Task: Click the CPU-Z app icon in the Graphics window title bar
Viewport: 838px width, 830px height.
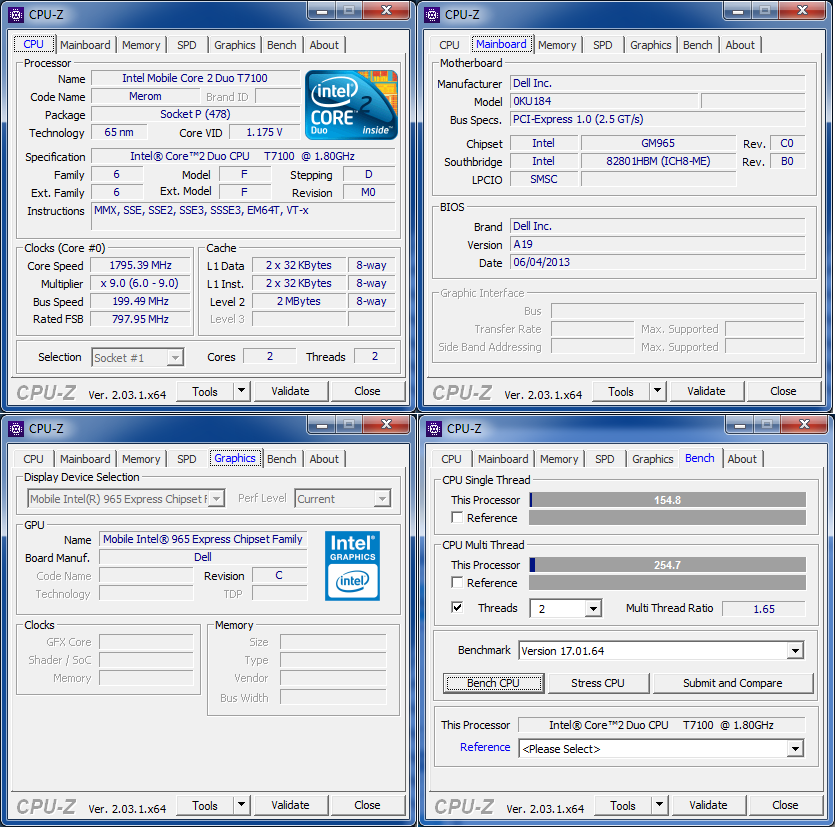Action: pyautogui.click(x=16, y=429)
